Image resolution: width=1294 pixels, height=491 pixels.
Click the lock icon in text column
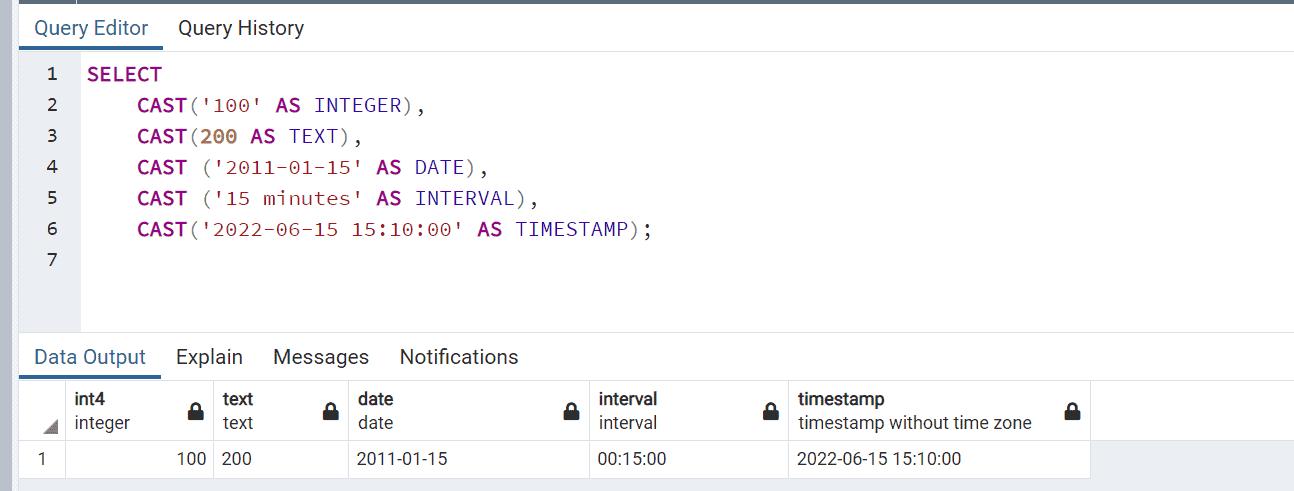tap(330, 411)
